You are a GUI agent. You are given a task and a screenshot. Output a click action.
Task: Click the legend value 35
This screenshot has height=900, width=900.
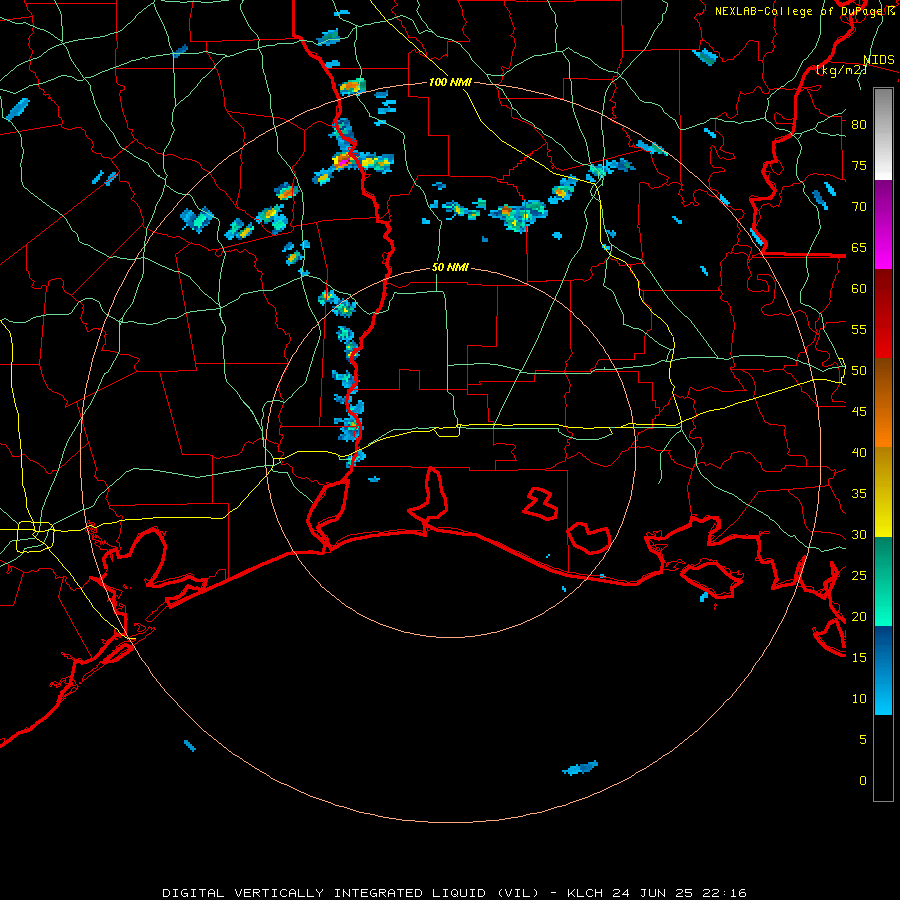click(859, 494)
